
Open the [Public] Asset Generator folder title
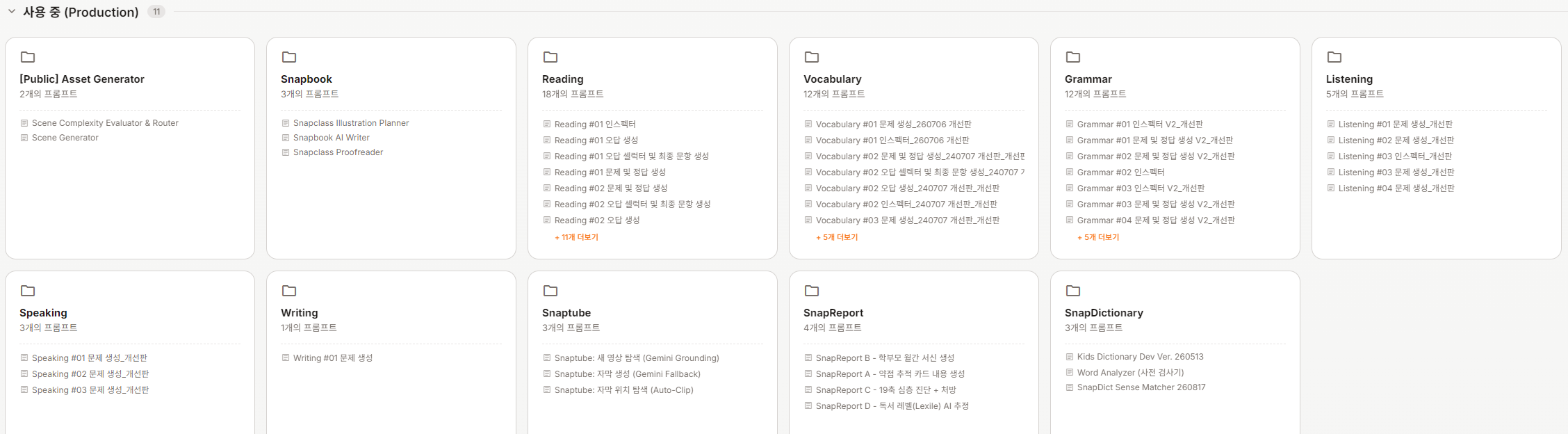[x=82, y=79]
